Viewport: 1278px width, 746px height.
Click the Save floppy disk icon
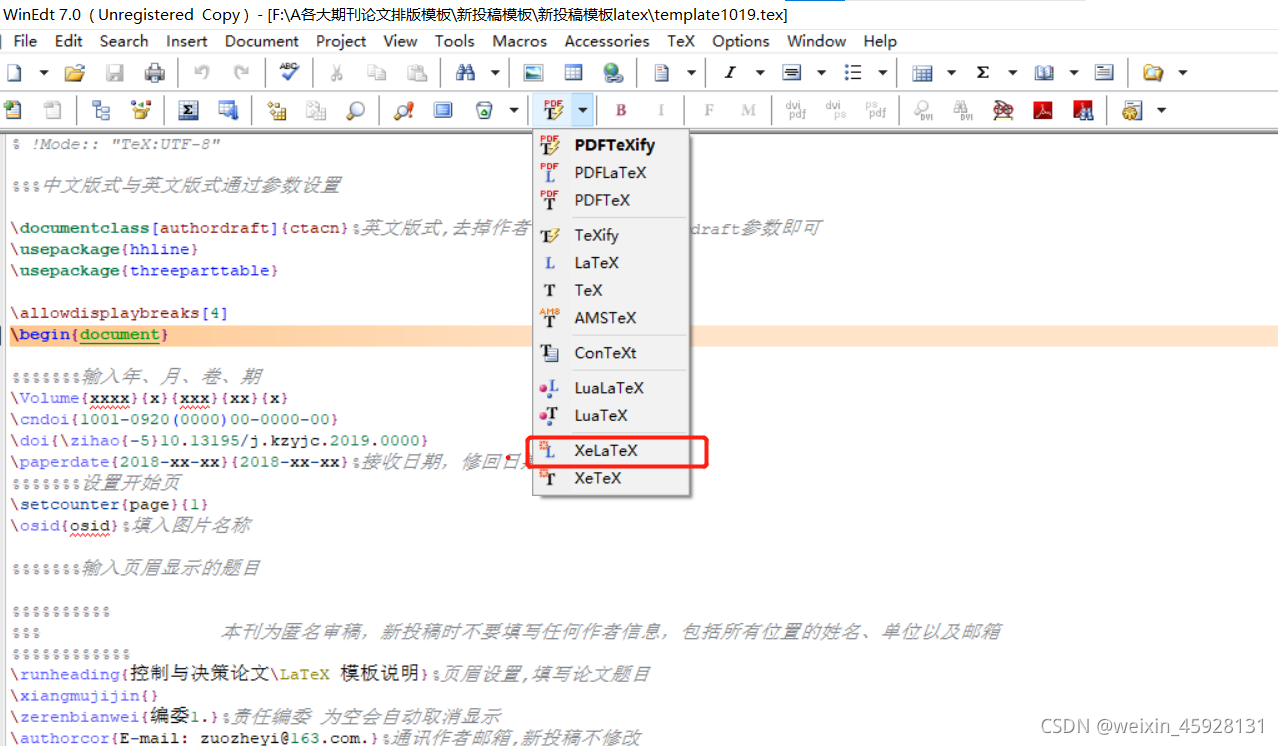click(115, 73)
